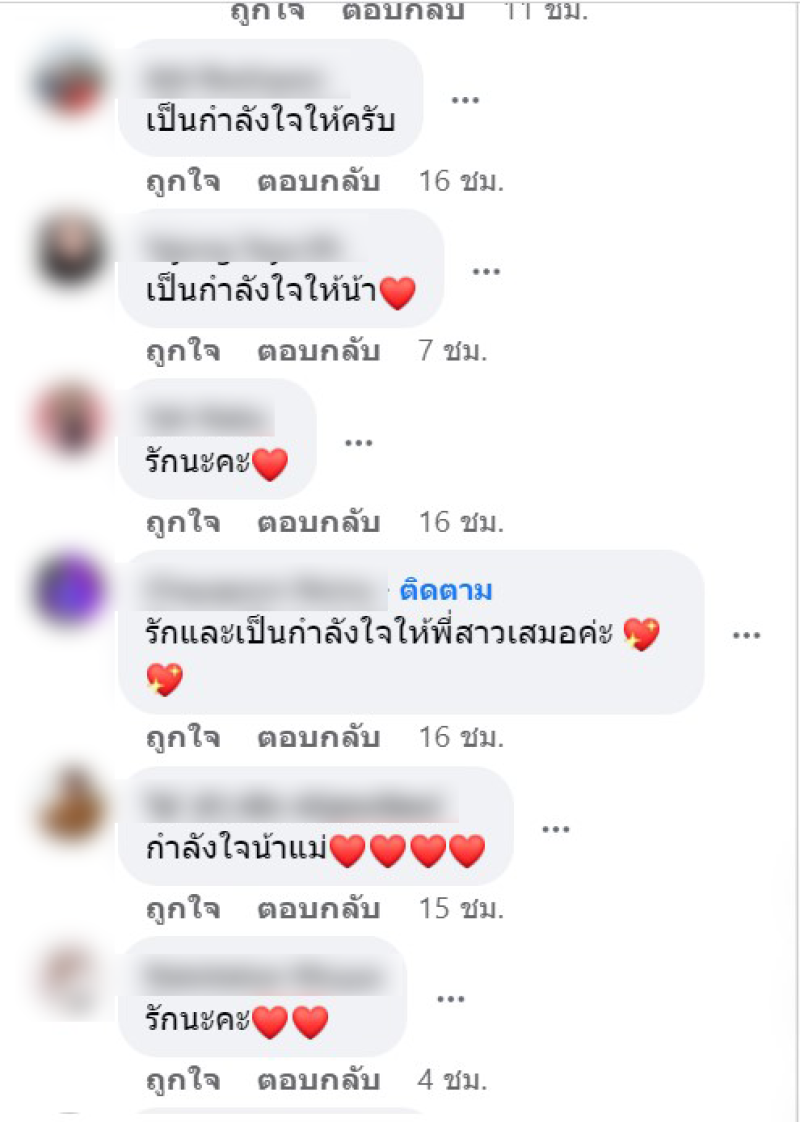800x1122 pixels.
Task: Click the purple profile avatar
Action: [x=69, y=591]
